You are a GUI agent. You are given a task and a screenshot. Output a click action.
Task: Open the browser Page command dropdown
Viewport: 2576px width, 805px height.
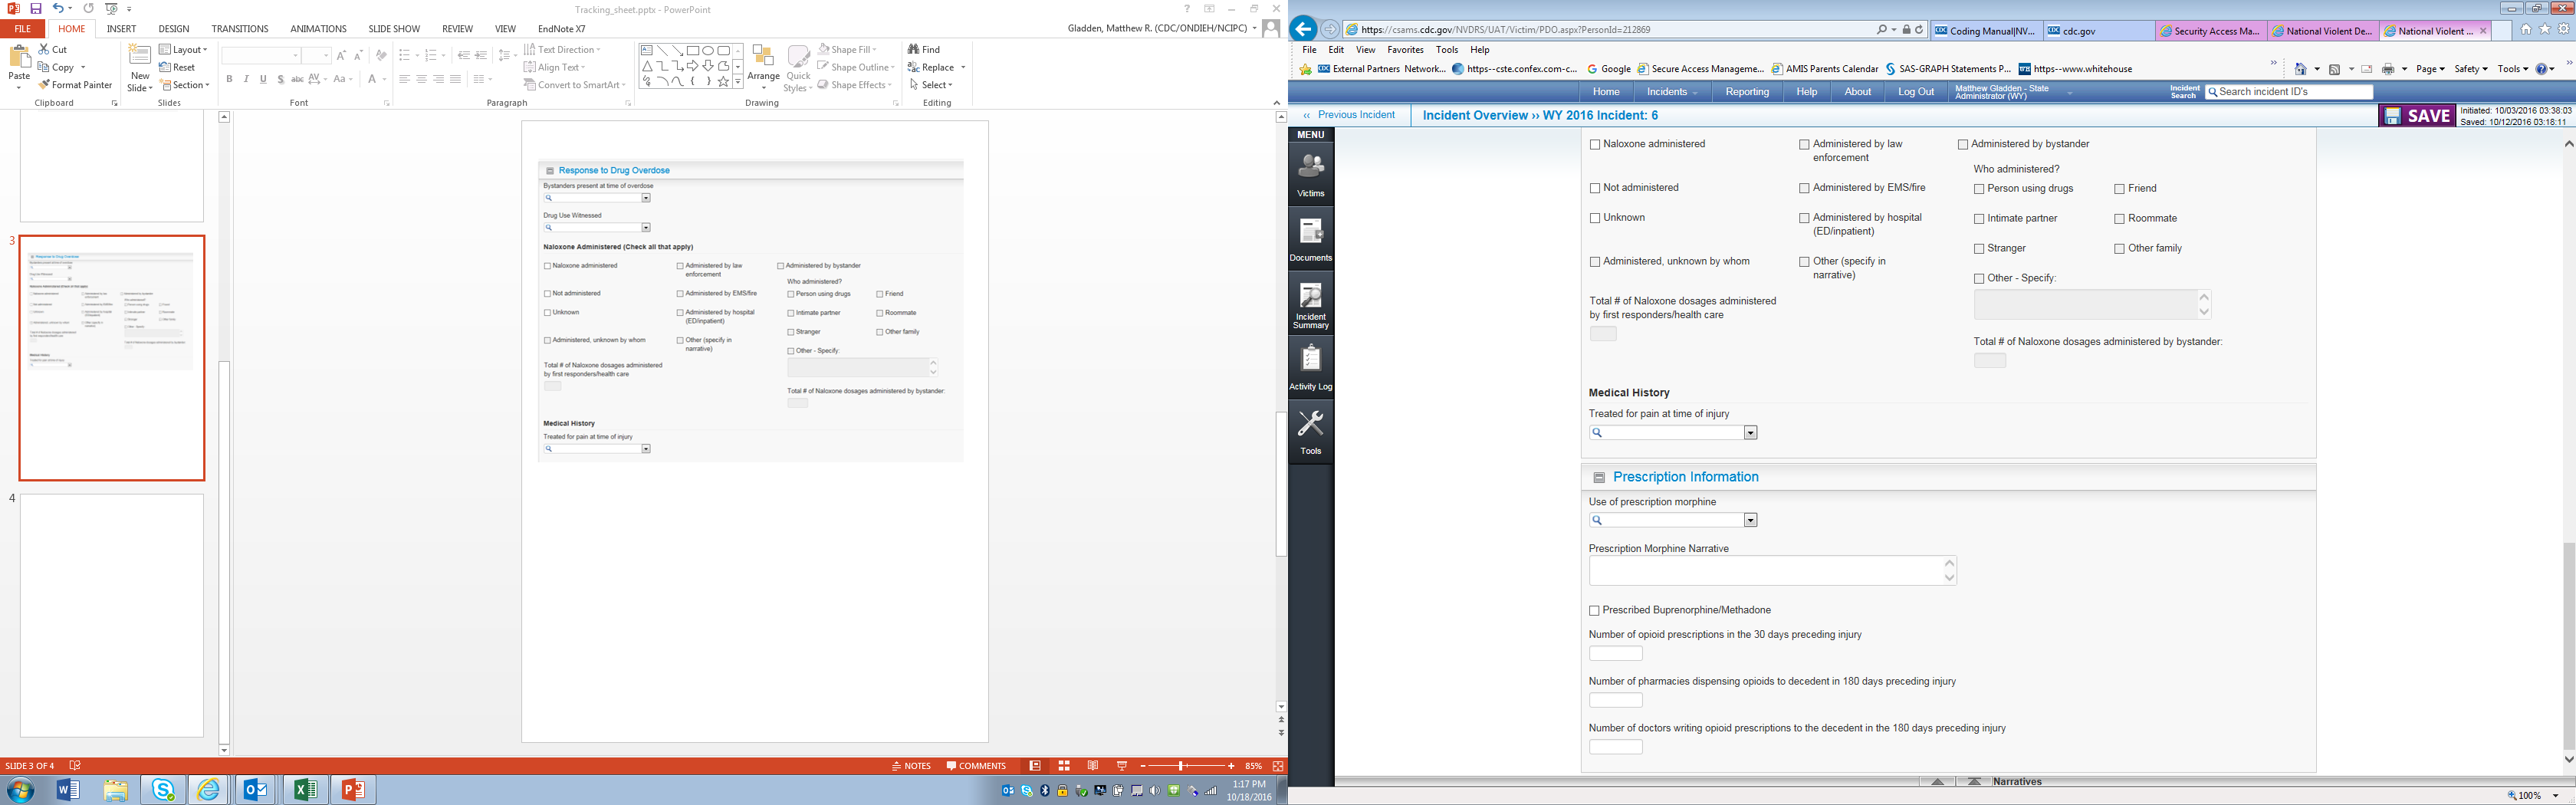[2430, 69]
